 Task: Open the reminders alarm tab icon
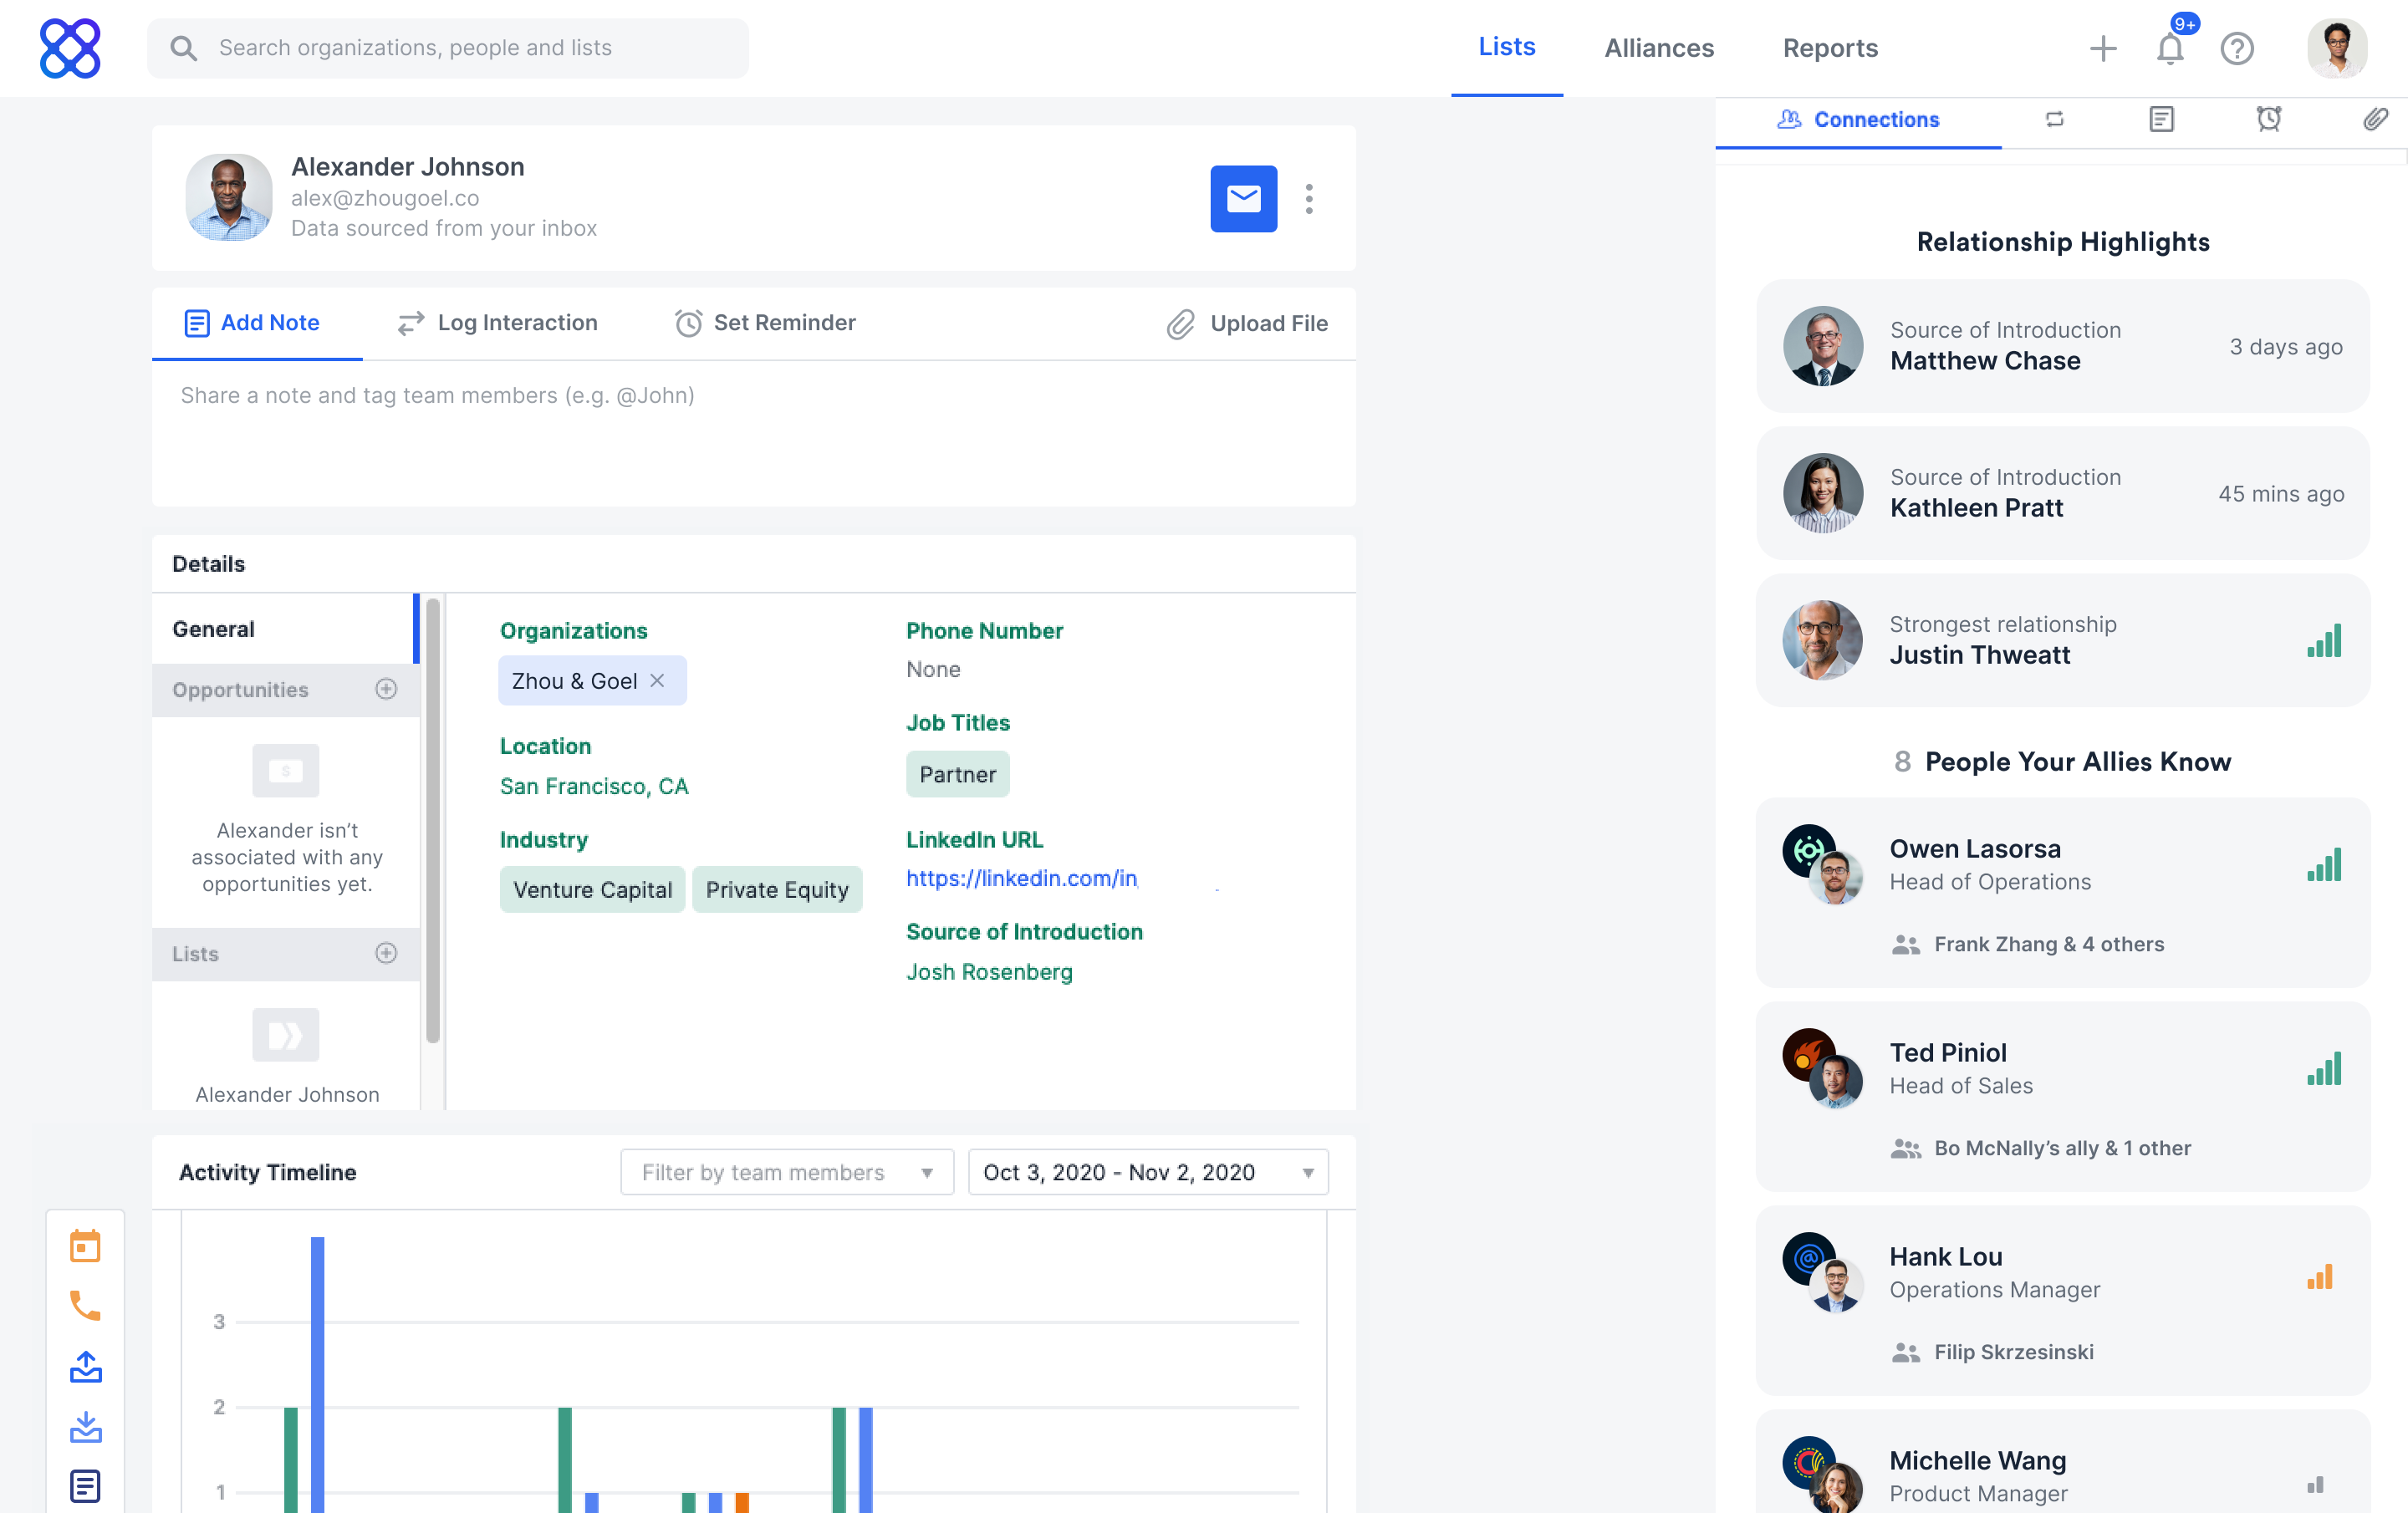pos(2268,119)
